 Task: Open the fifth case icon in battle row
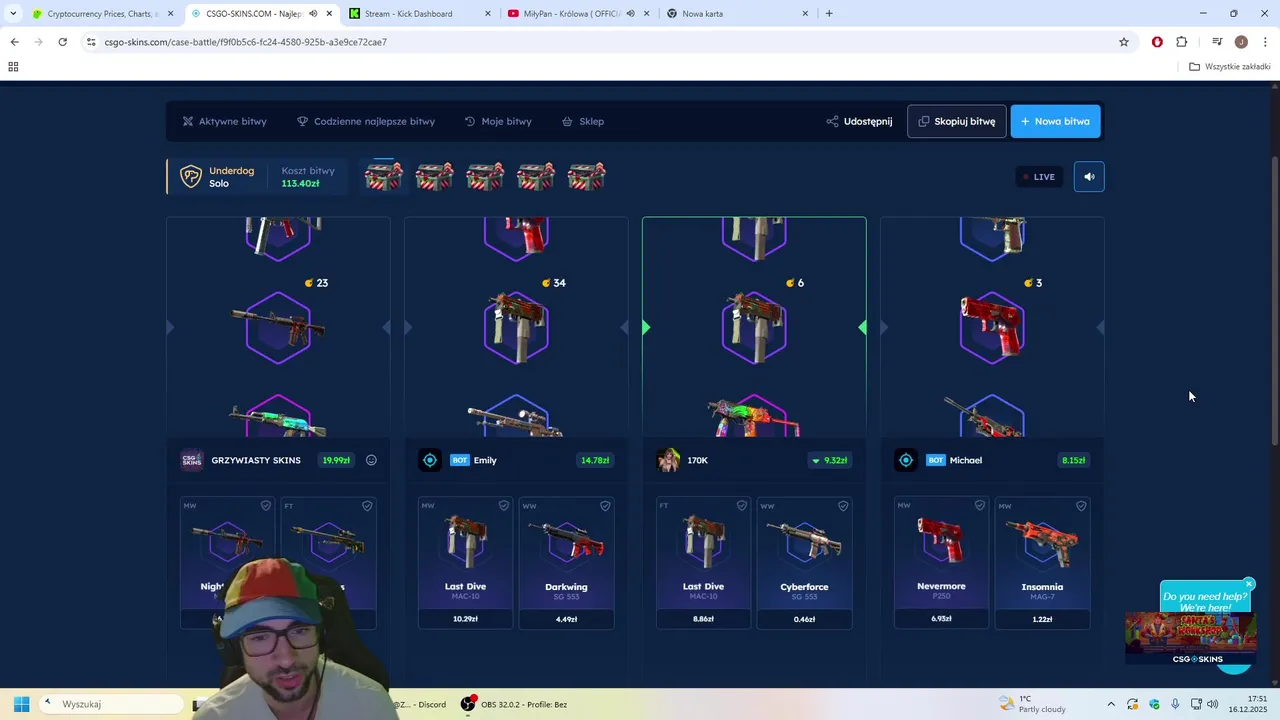[587, 176]
